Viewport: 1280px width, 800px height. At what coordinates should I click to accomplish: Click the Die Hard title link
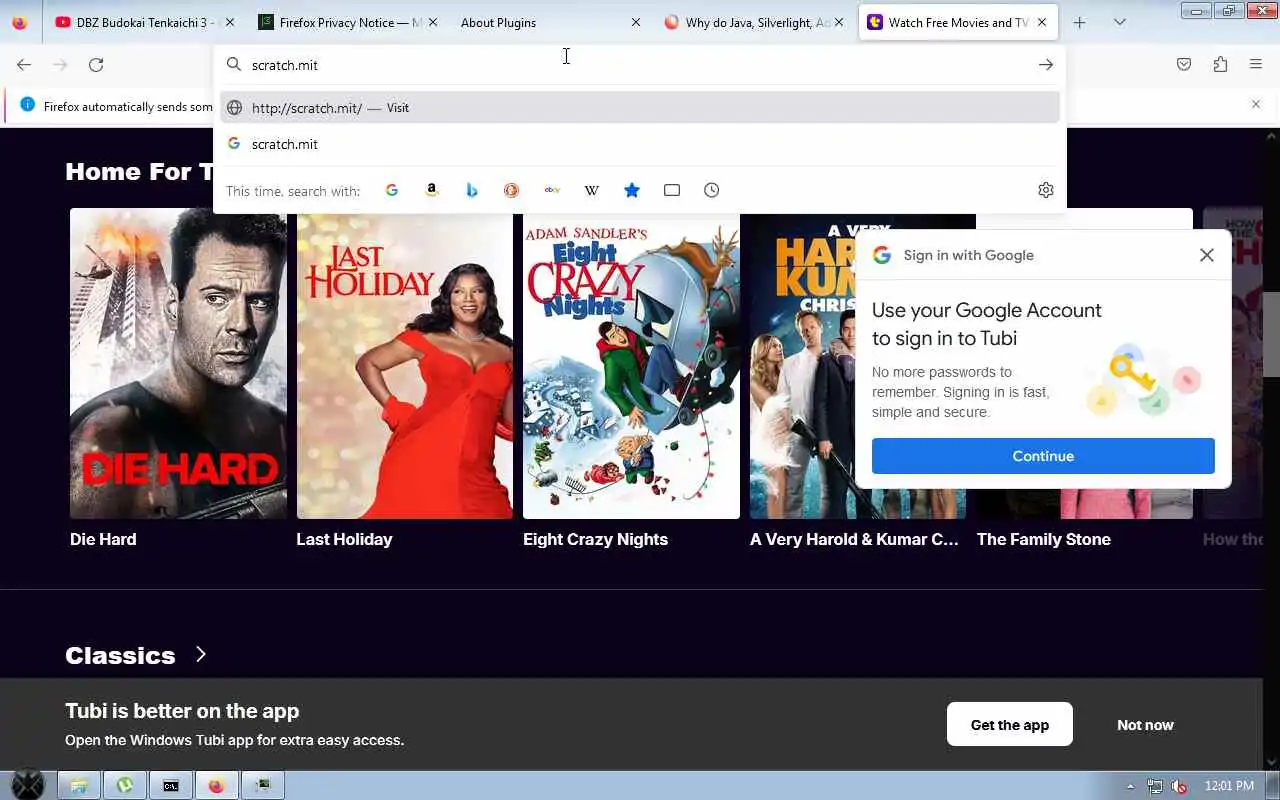coord(103,539)
